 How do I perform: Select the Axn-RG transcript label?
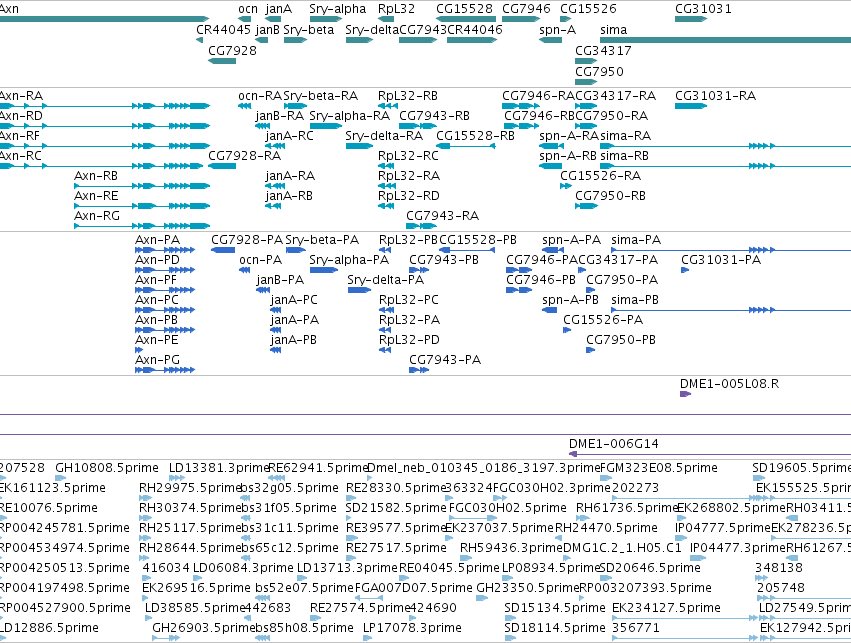[x=96, y=216]
